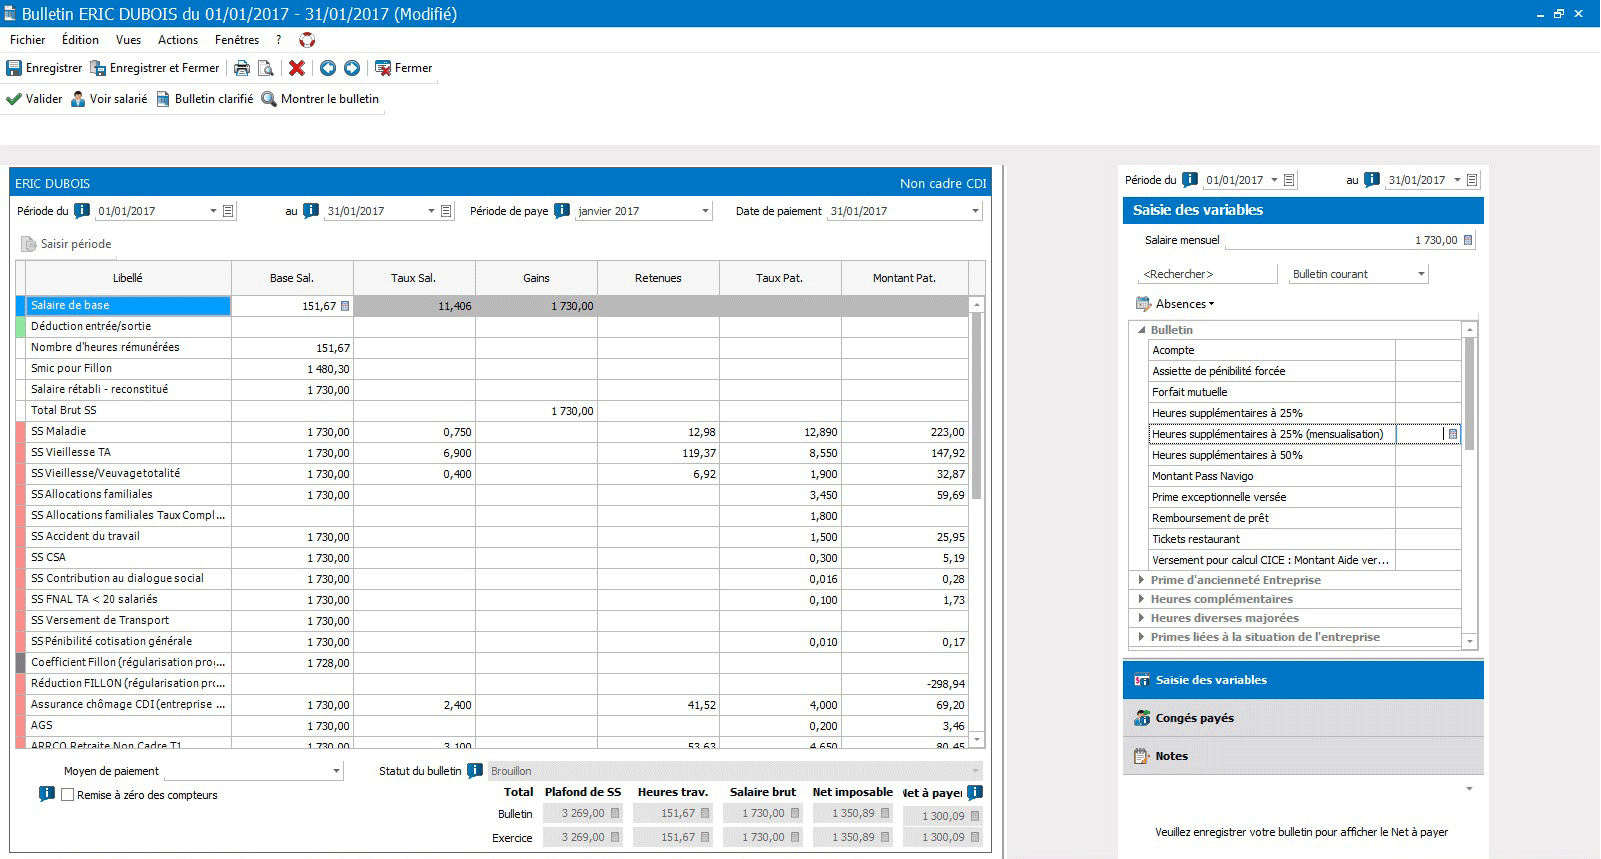Screen dimensions: 1601x859
Task: Click info icon next to Statut du bulletin
Action: click(x=475, y=771)
